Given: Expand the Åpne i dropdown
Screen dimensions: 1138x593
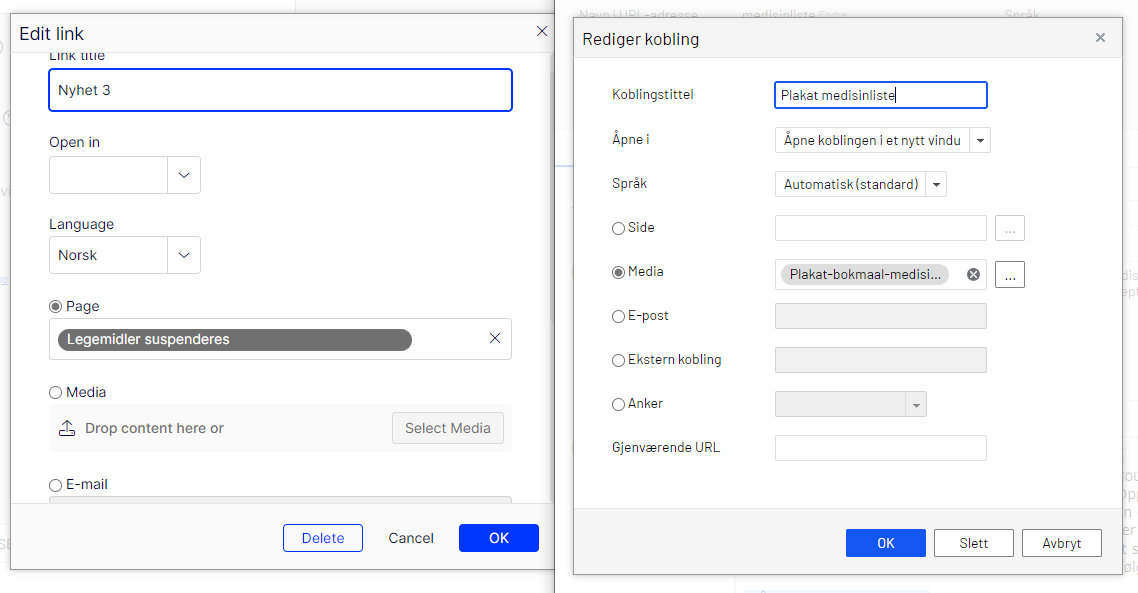Looking at the screenshot, I should (x=980, y=141).
